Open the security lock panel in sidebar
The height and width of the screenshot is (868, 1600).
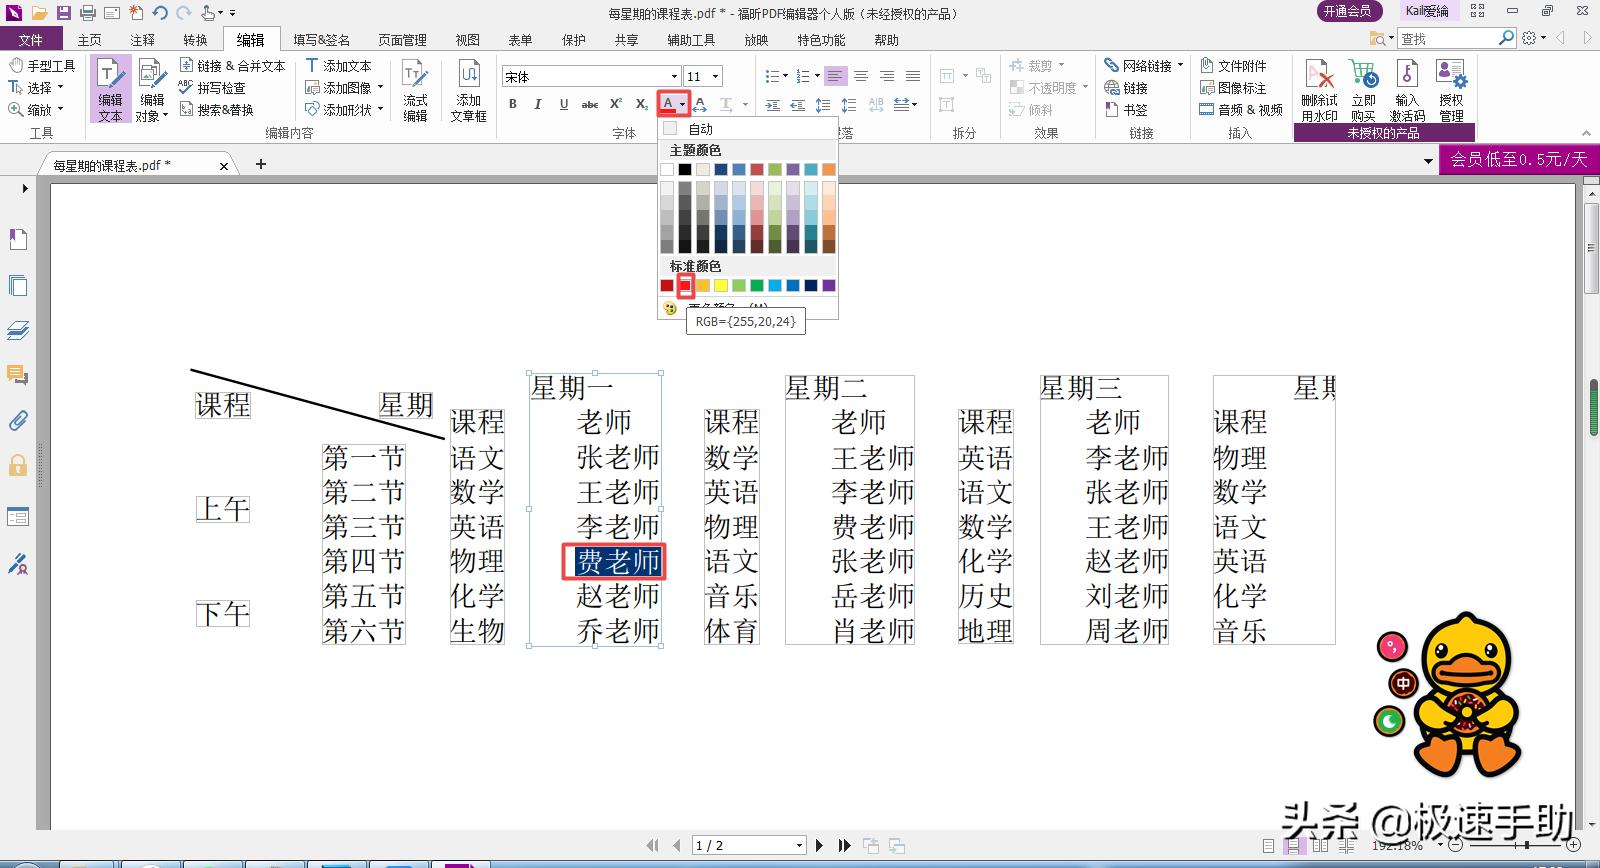[18, 466]
